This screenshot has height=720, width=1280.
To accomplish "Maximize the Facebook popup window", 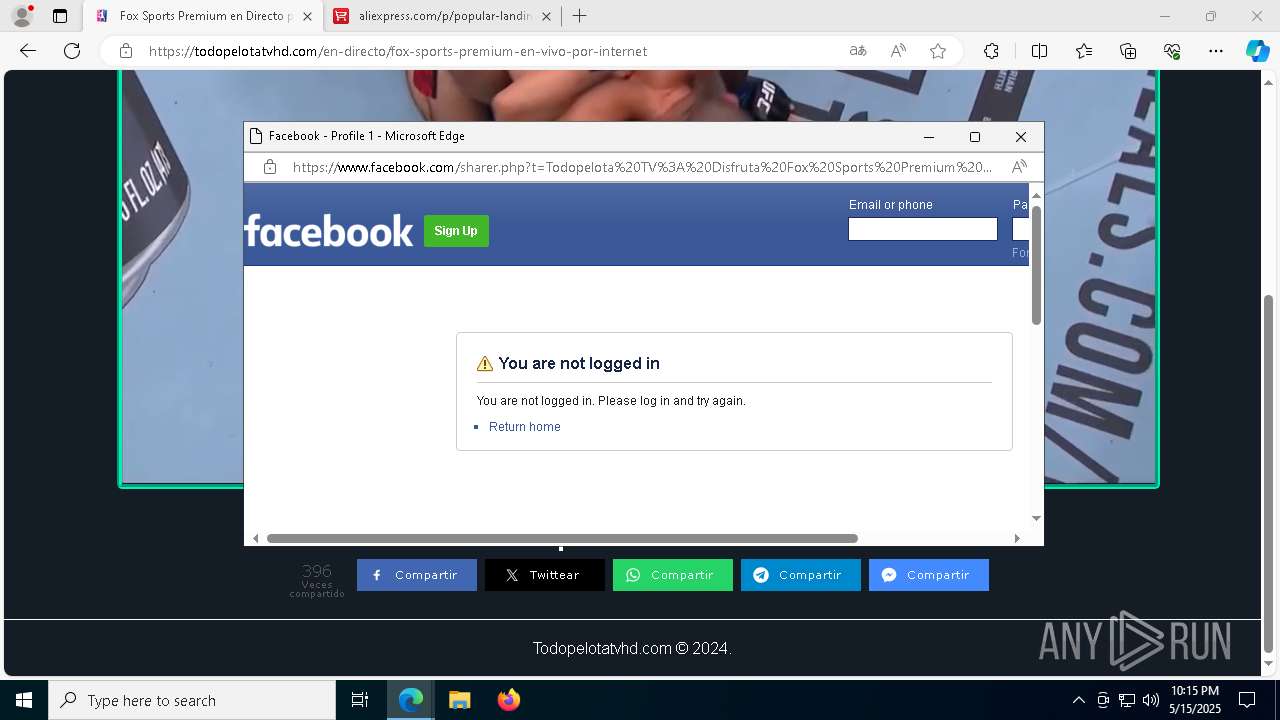I will (975, 137).
